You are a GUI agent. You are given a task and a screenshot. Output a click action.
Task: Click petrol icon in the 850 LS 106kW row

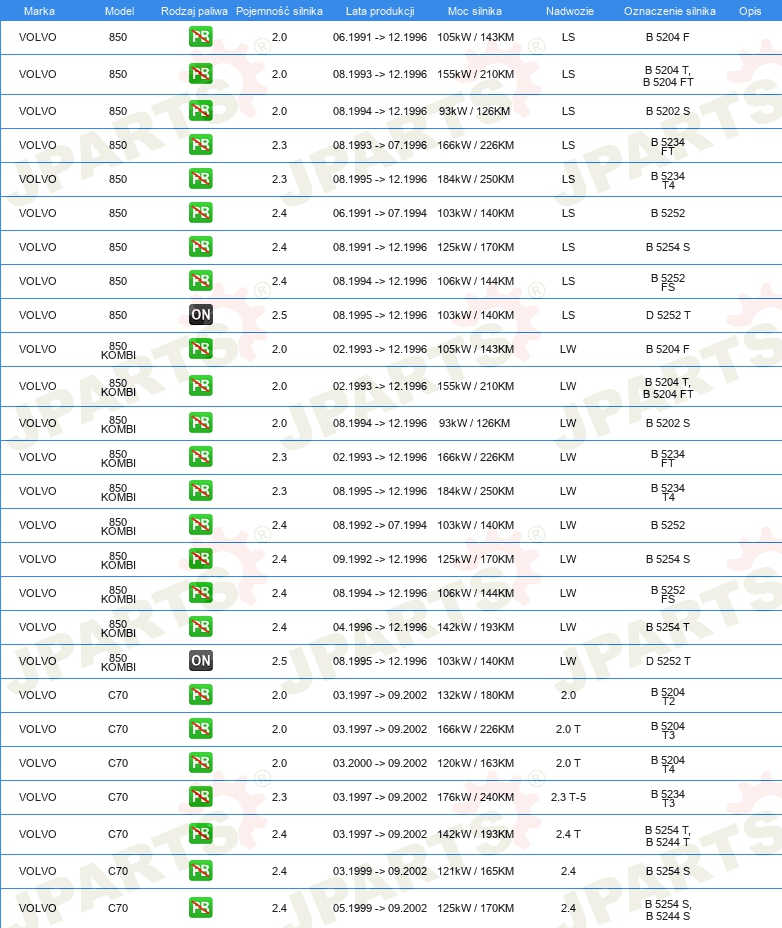coord(201,281)
